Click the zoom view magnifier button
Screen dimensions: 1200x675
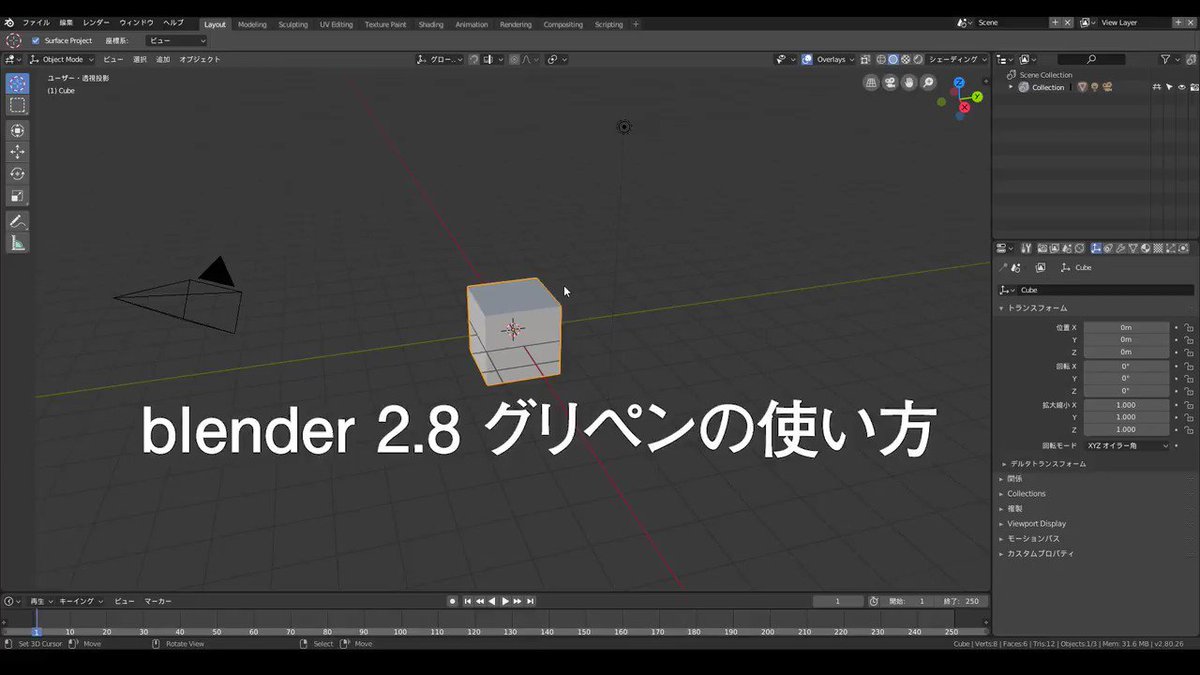929,83
